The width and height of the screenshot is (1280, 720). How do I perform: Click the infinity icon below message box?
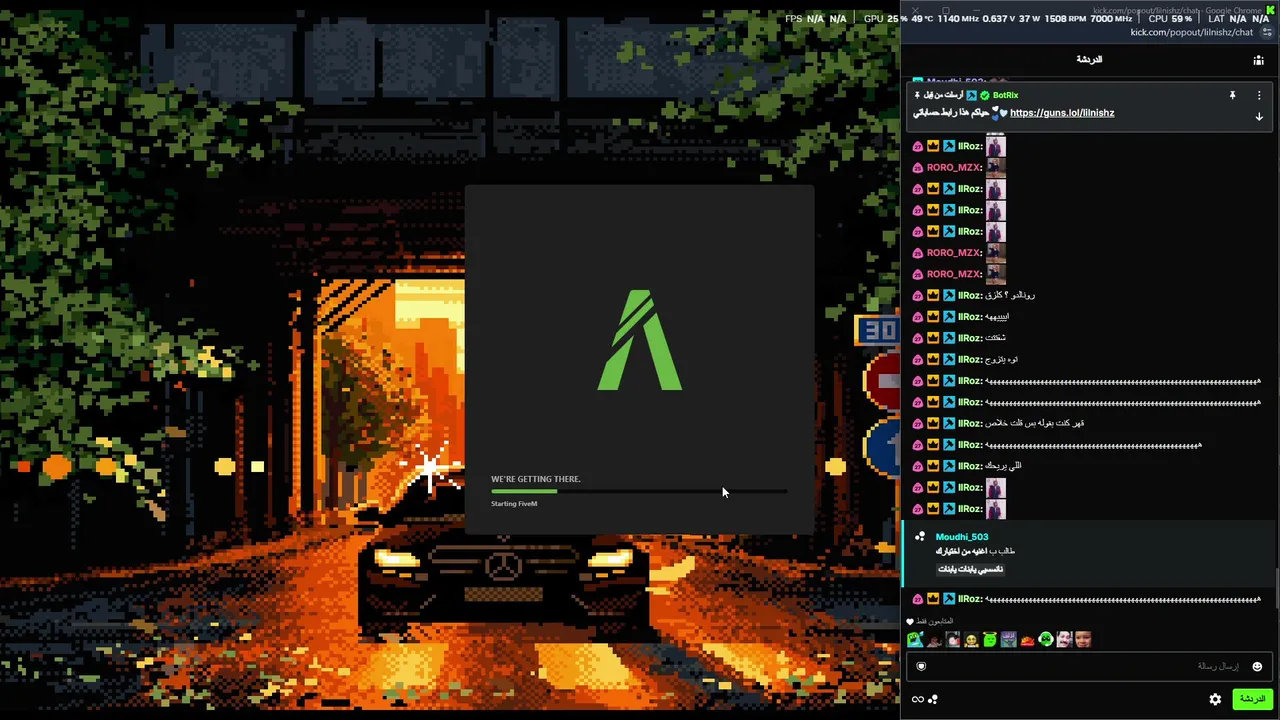917,699
